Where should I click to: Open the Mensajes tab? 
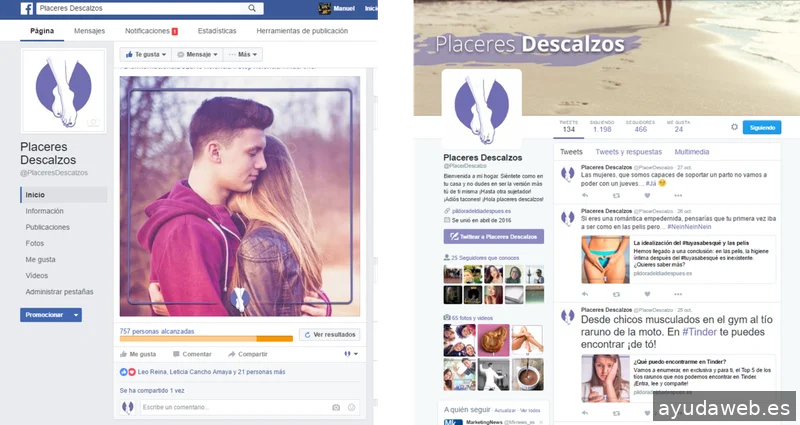pos(89,31)
